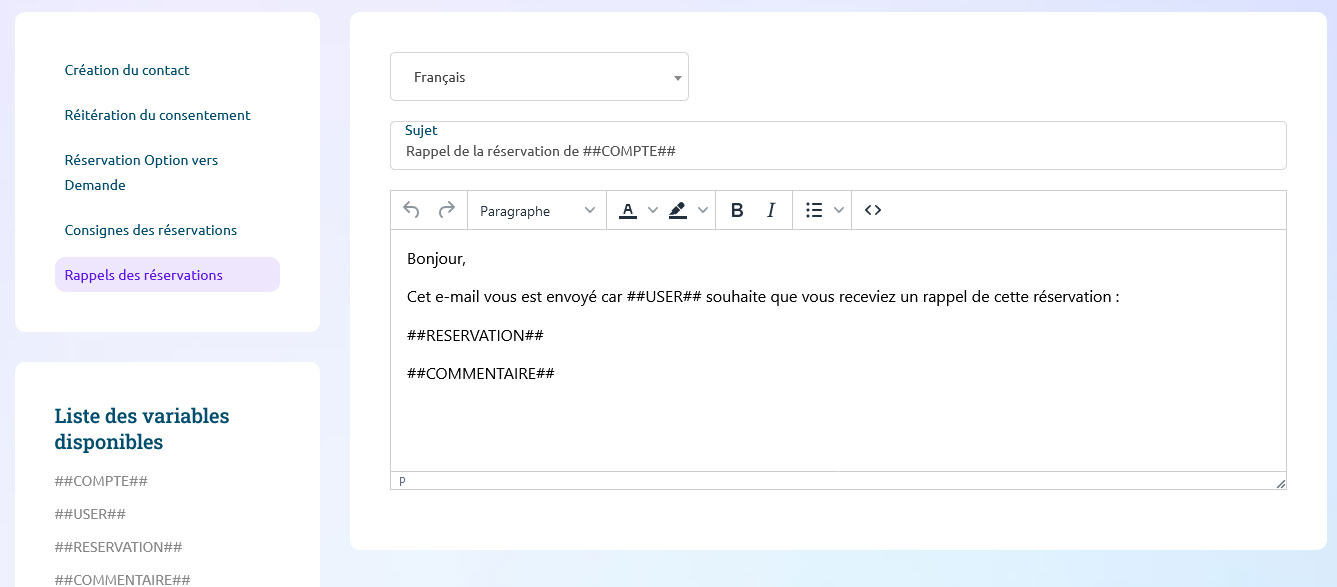Open the Création du contact template

coord(127,70)
